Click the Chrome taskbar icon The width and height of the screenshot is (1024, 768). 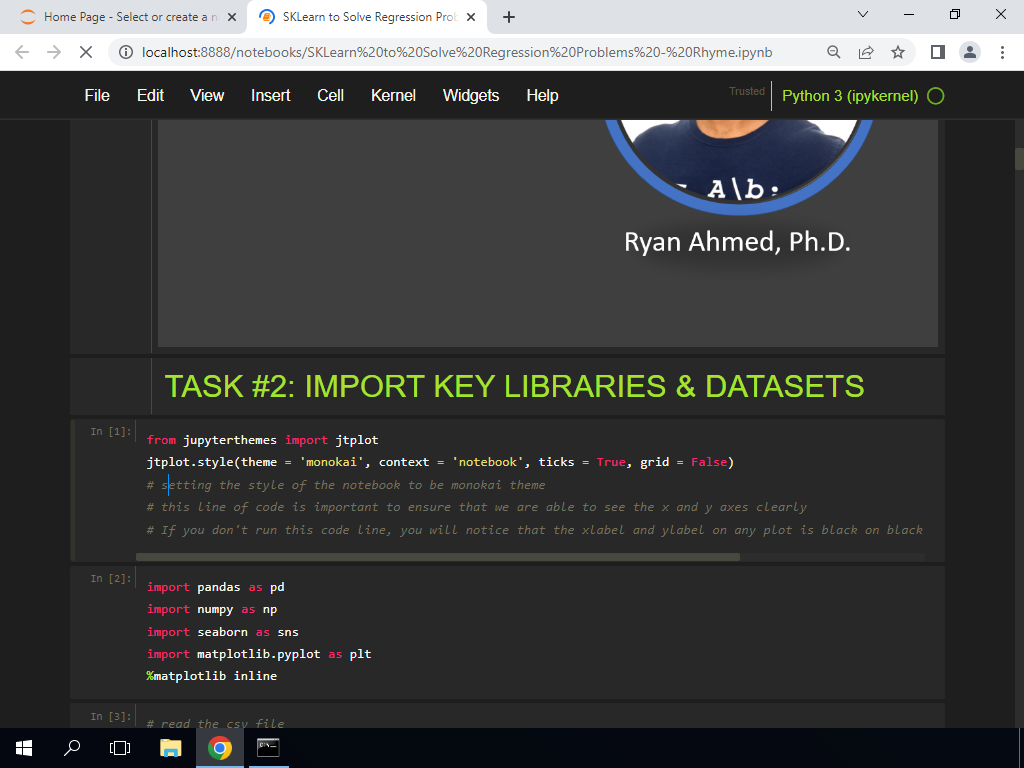220,748
